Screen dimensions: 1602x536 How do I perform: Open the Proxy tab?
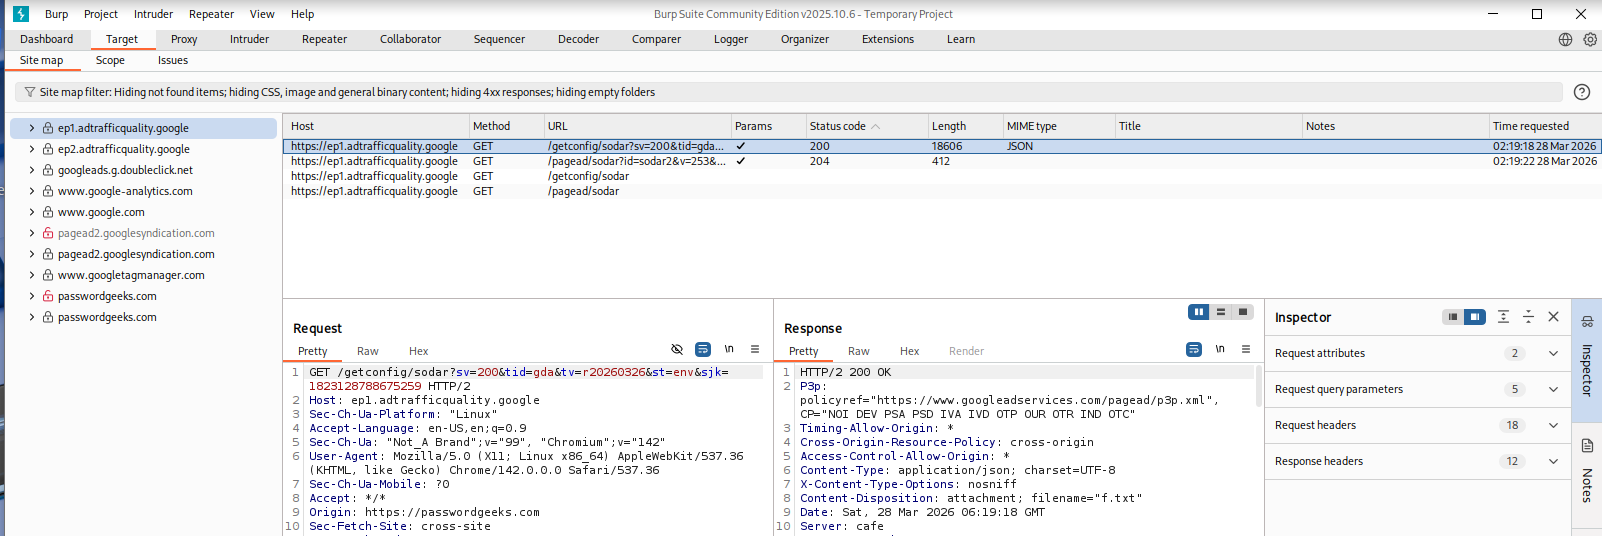click(x=184, y=40)
